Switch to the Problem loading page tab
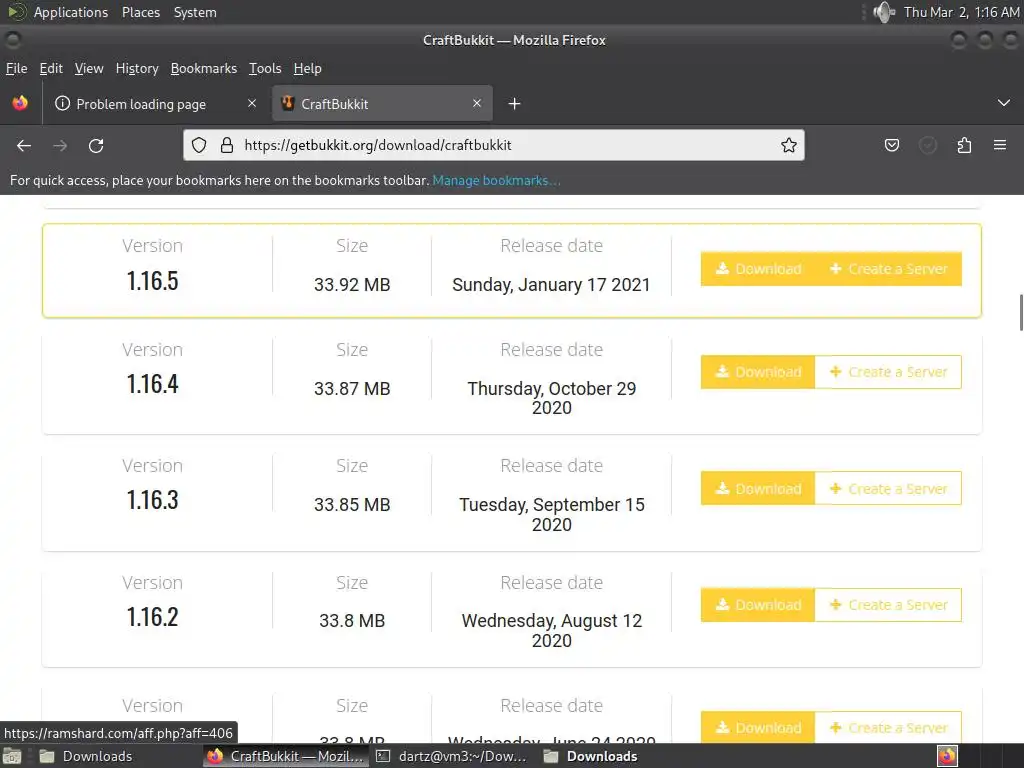 pos(155,104)
